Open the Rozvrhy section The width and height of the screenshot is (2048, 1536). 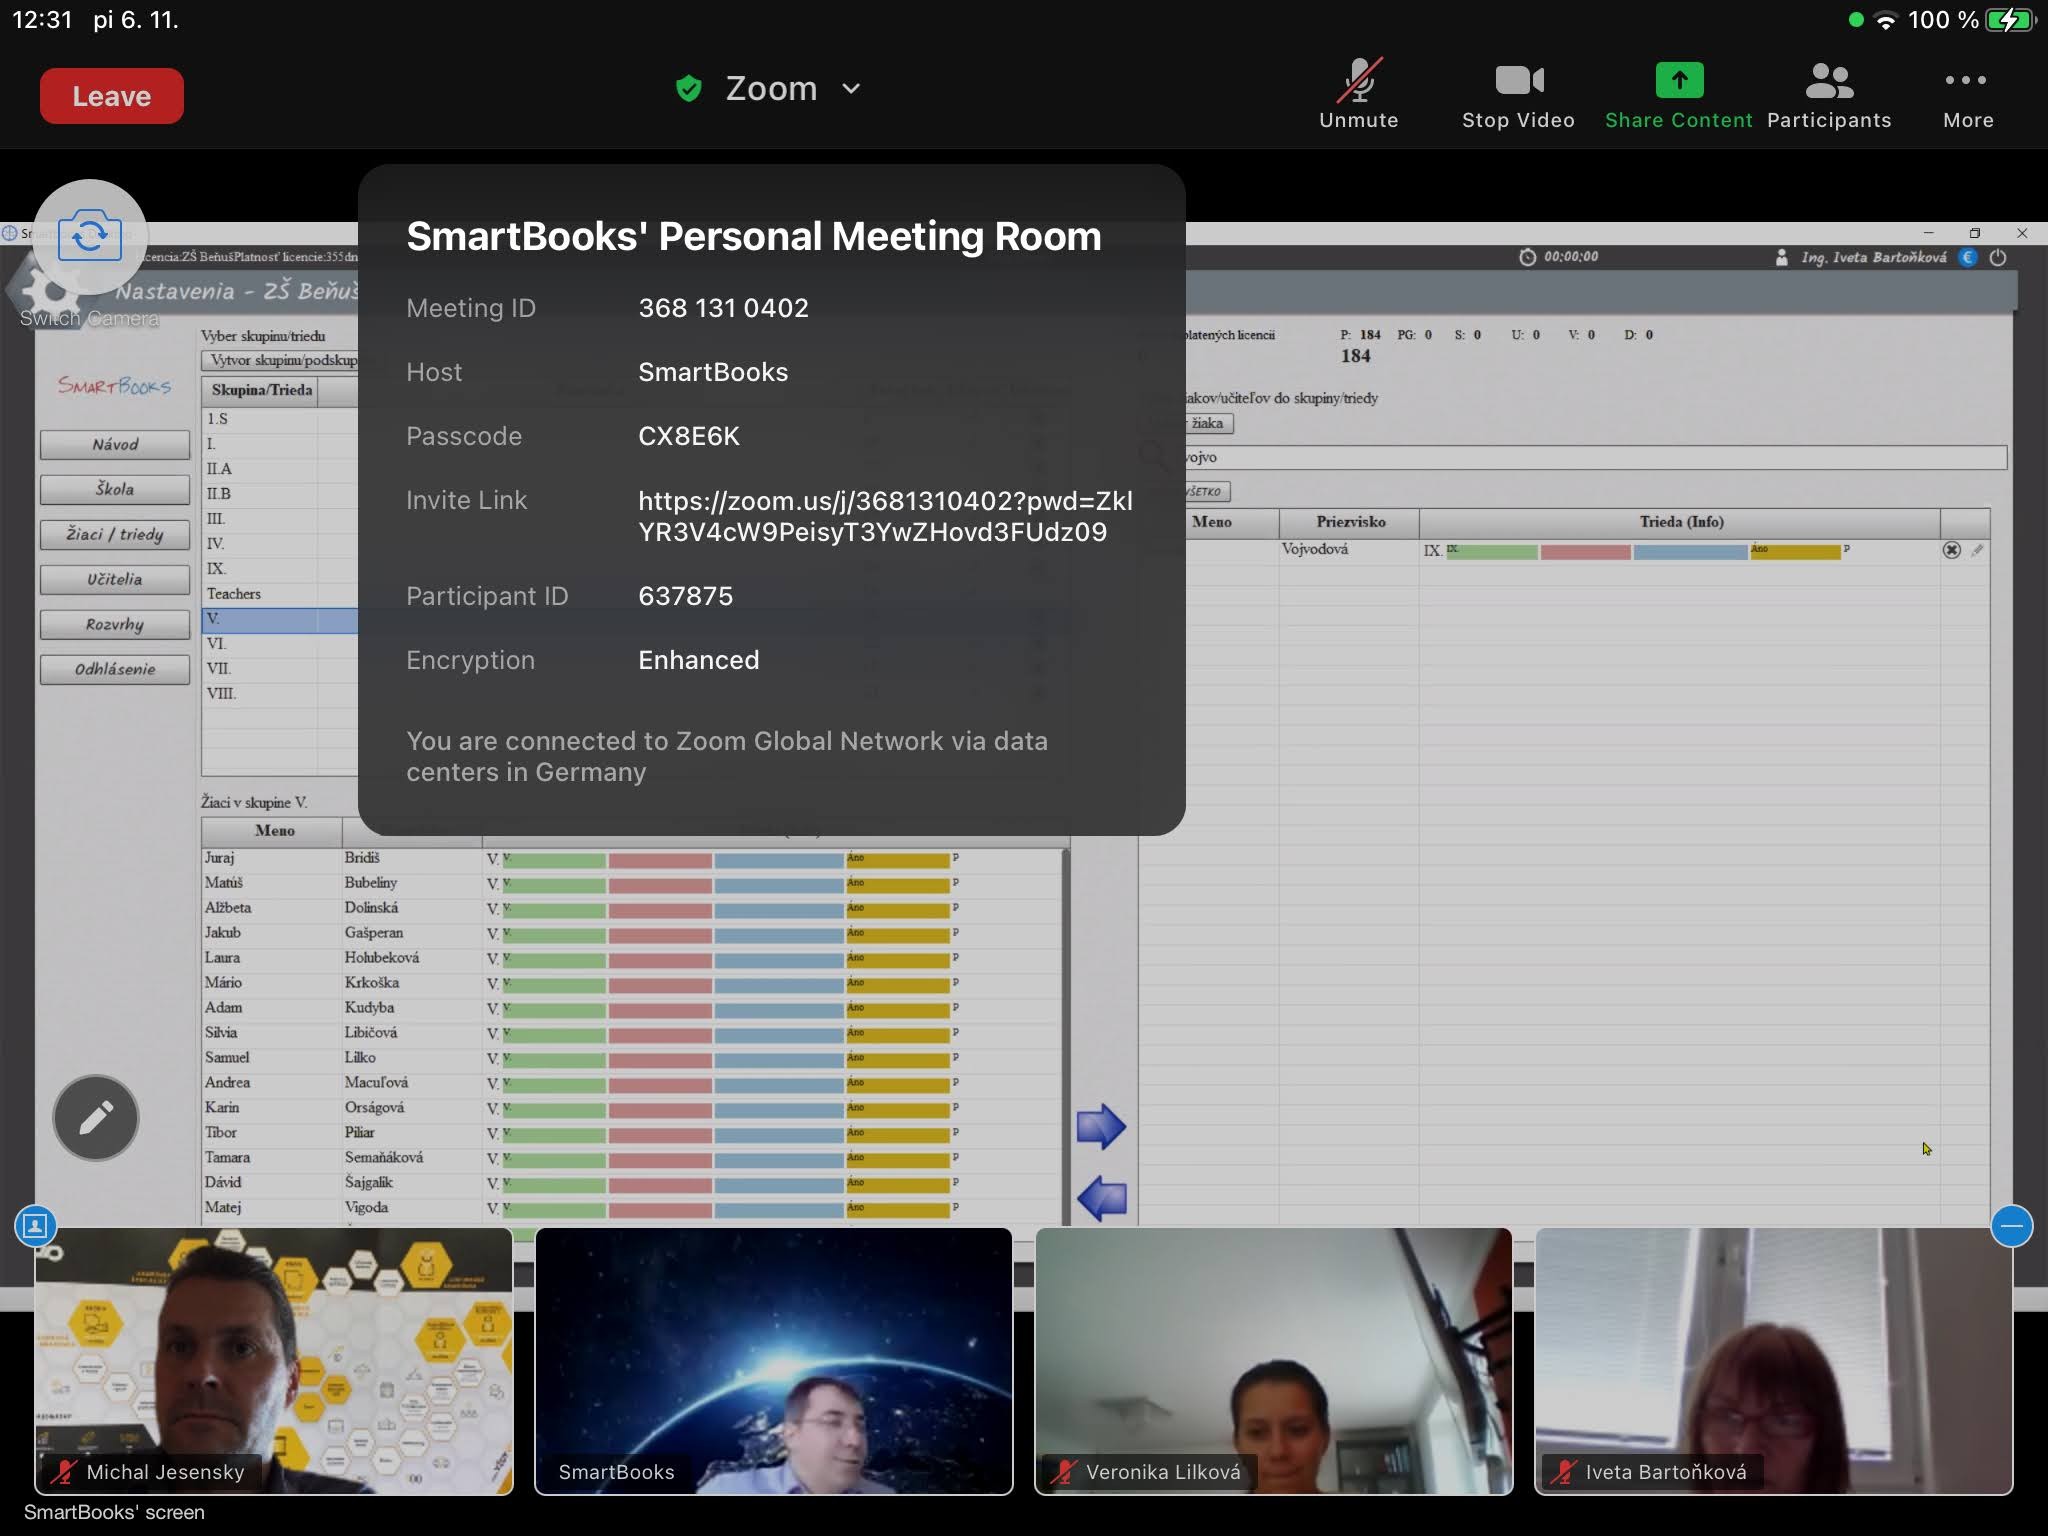115,624
